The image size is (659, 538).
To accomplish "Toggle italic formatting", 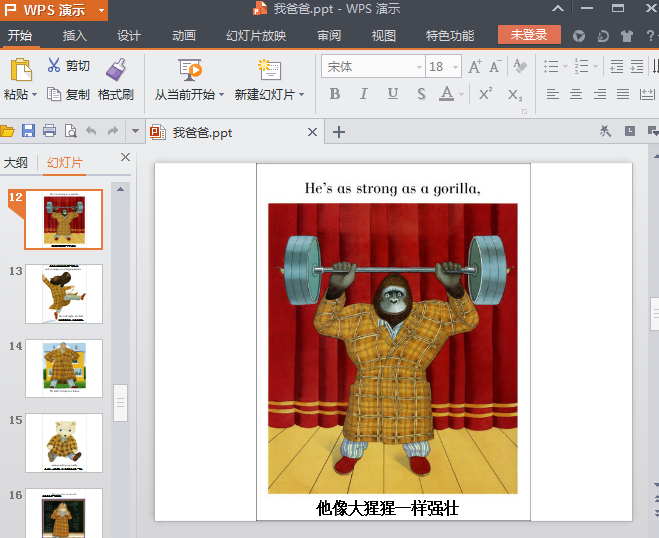I will 363,94.
